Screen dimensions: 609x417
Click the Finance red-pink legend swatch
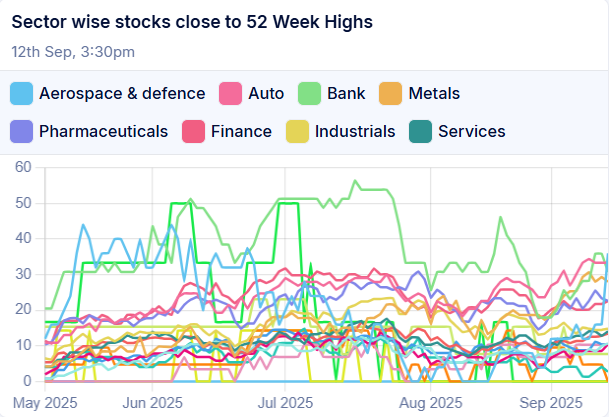click(193, 131)
